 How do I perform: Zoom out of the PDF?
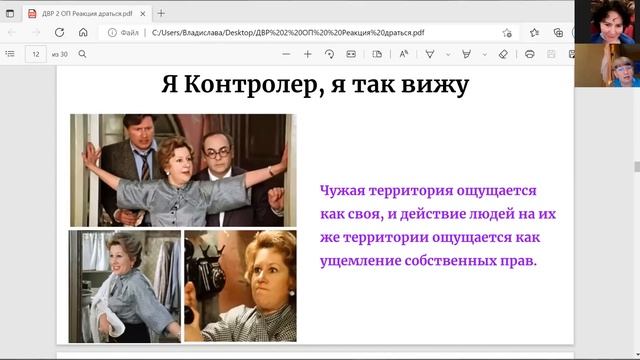(x=286, y=54)
